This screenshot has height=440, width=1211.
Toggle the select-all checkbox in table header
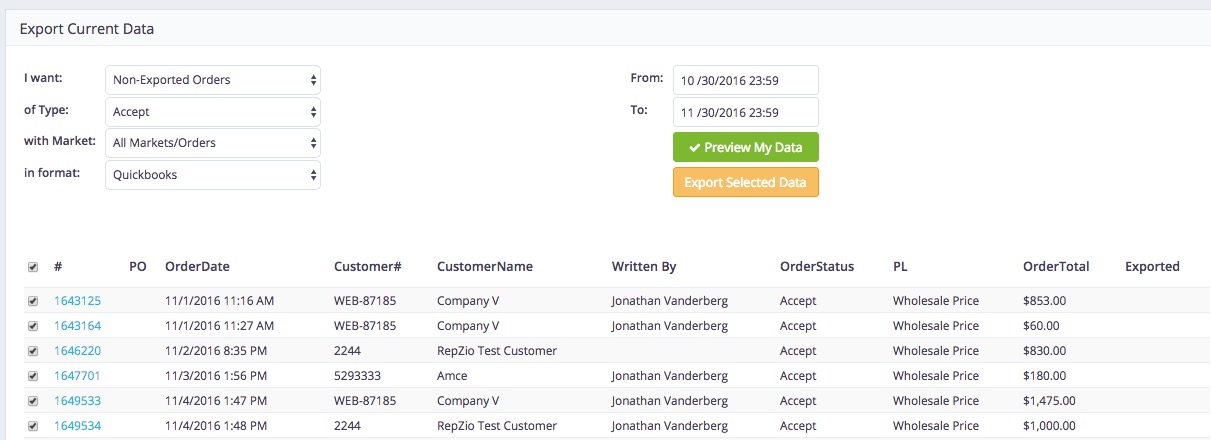click(33, 267)
